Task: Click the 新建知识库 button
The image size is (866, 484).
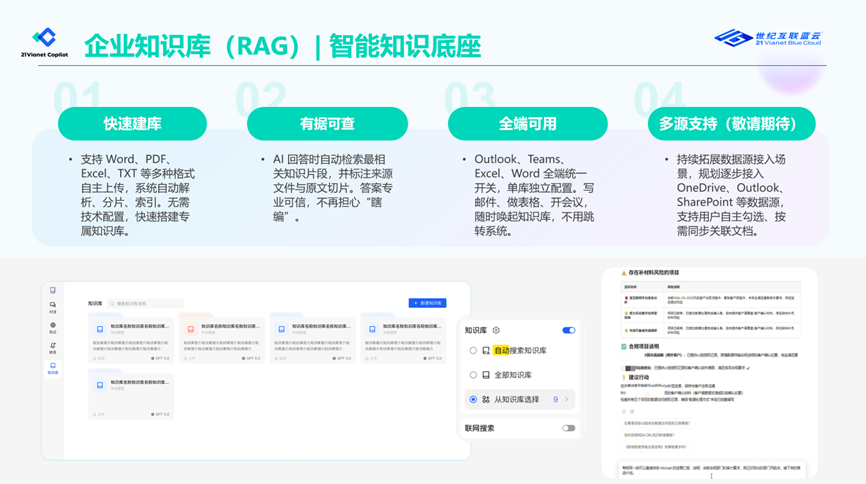Action: tap(427, 303)
